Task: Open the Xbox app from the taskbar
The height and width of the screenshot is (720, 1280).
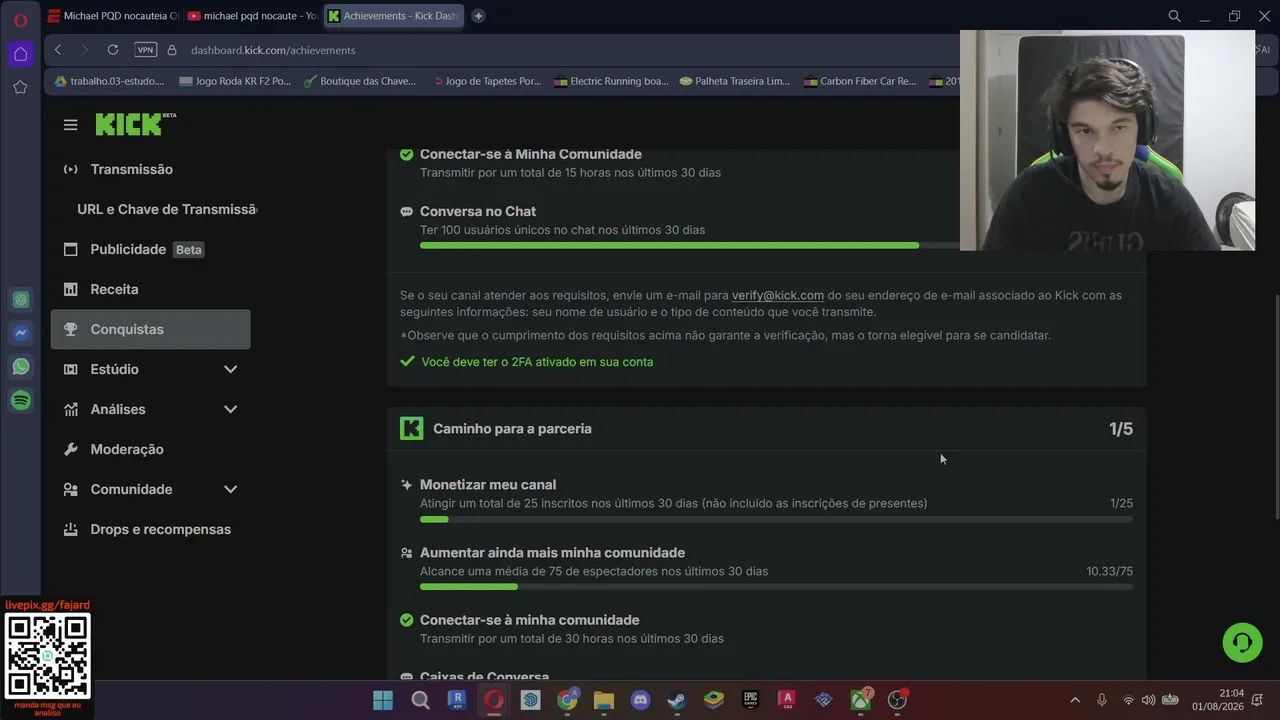Action: point(860,700)
